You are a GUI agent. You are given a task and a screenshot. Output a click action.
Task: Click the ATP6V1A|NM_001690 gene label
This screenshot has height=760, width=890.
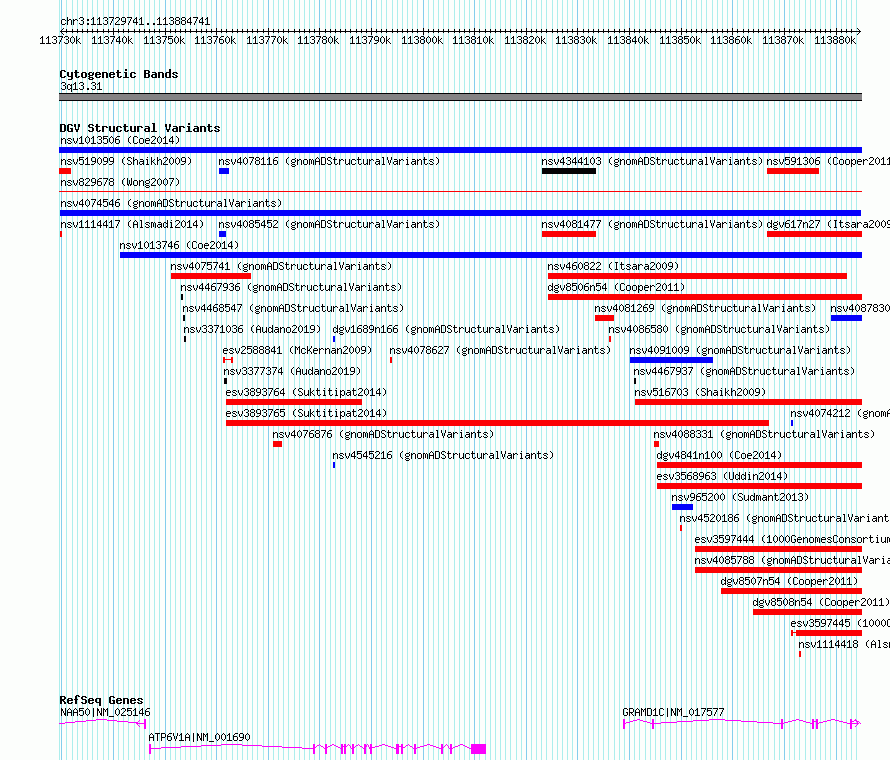199,737
